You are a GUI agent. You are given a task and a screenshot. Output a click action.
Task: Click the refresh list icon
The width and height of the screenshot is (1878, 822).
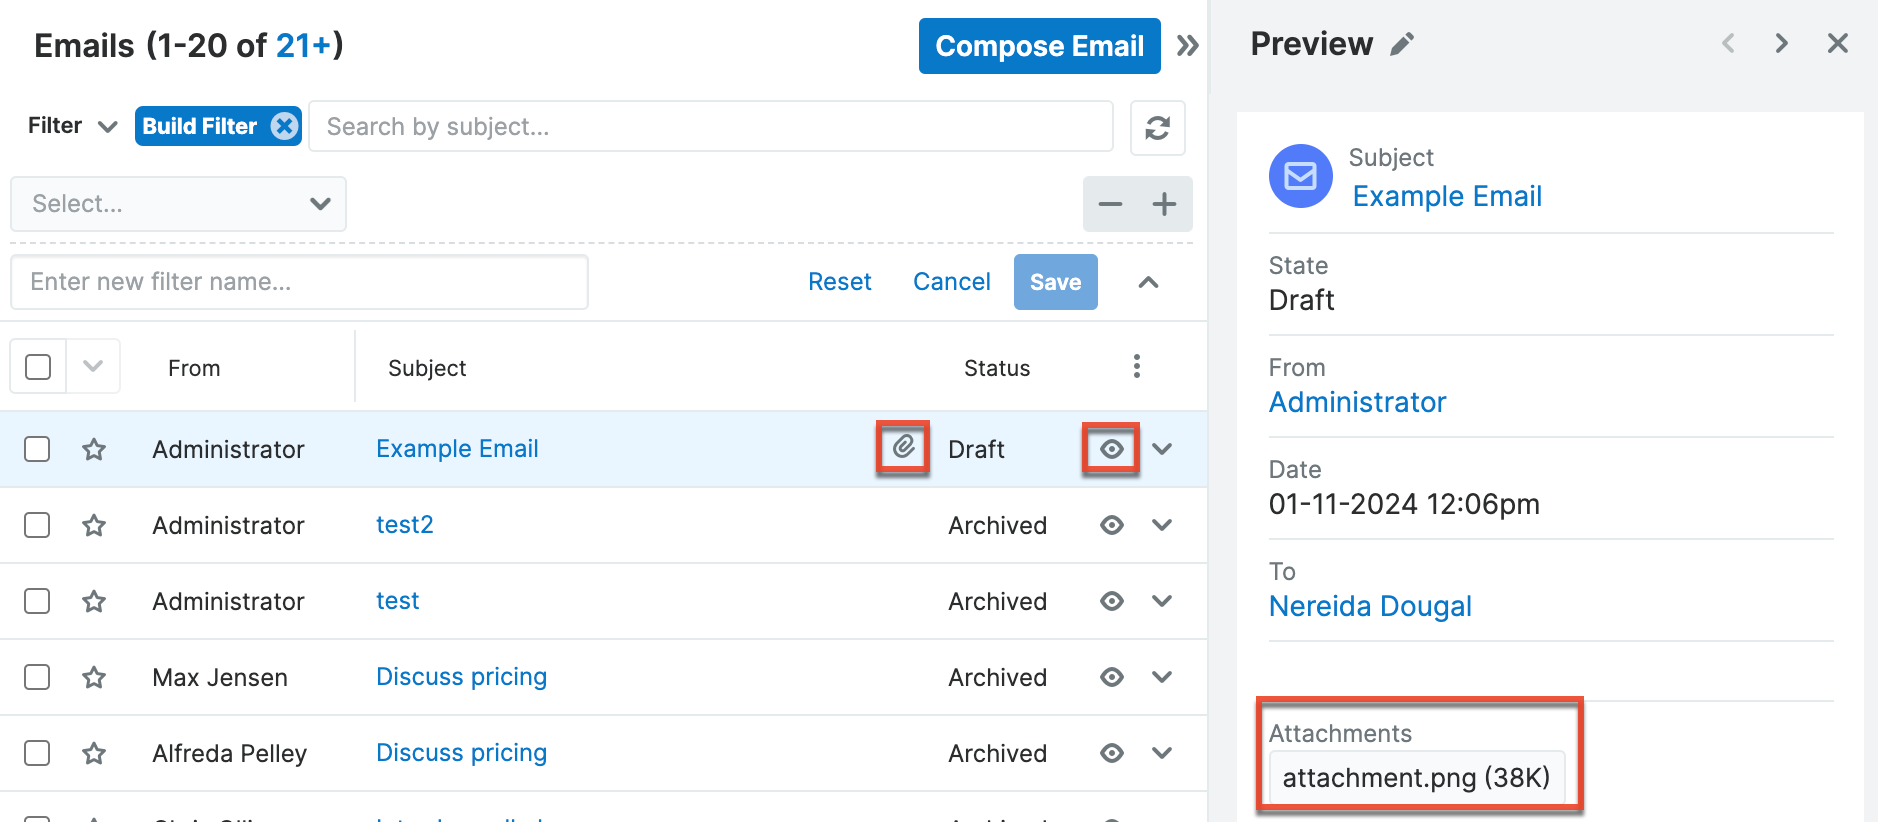coord(1157,128)
